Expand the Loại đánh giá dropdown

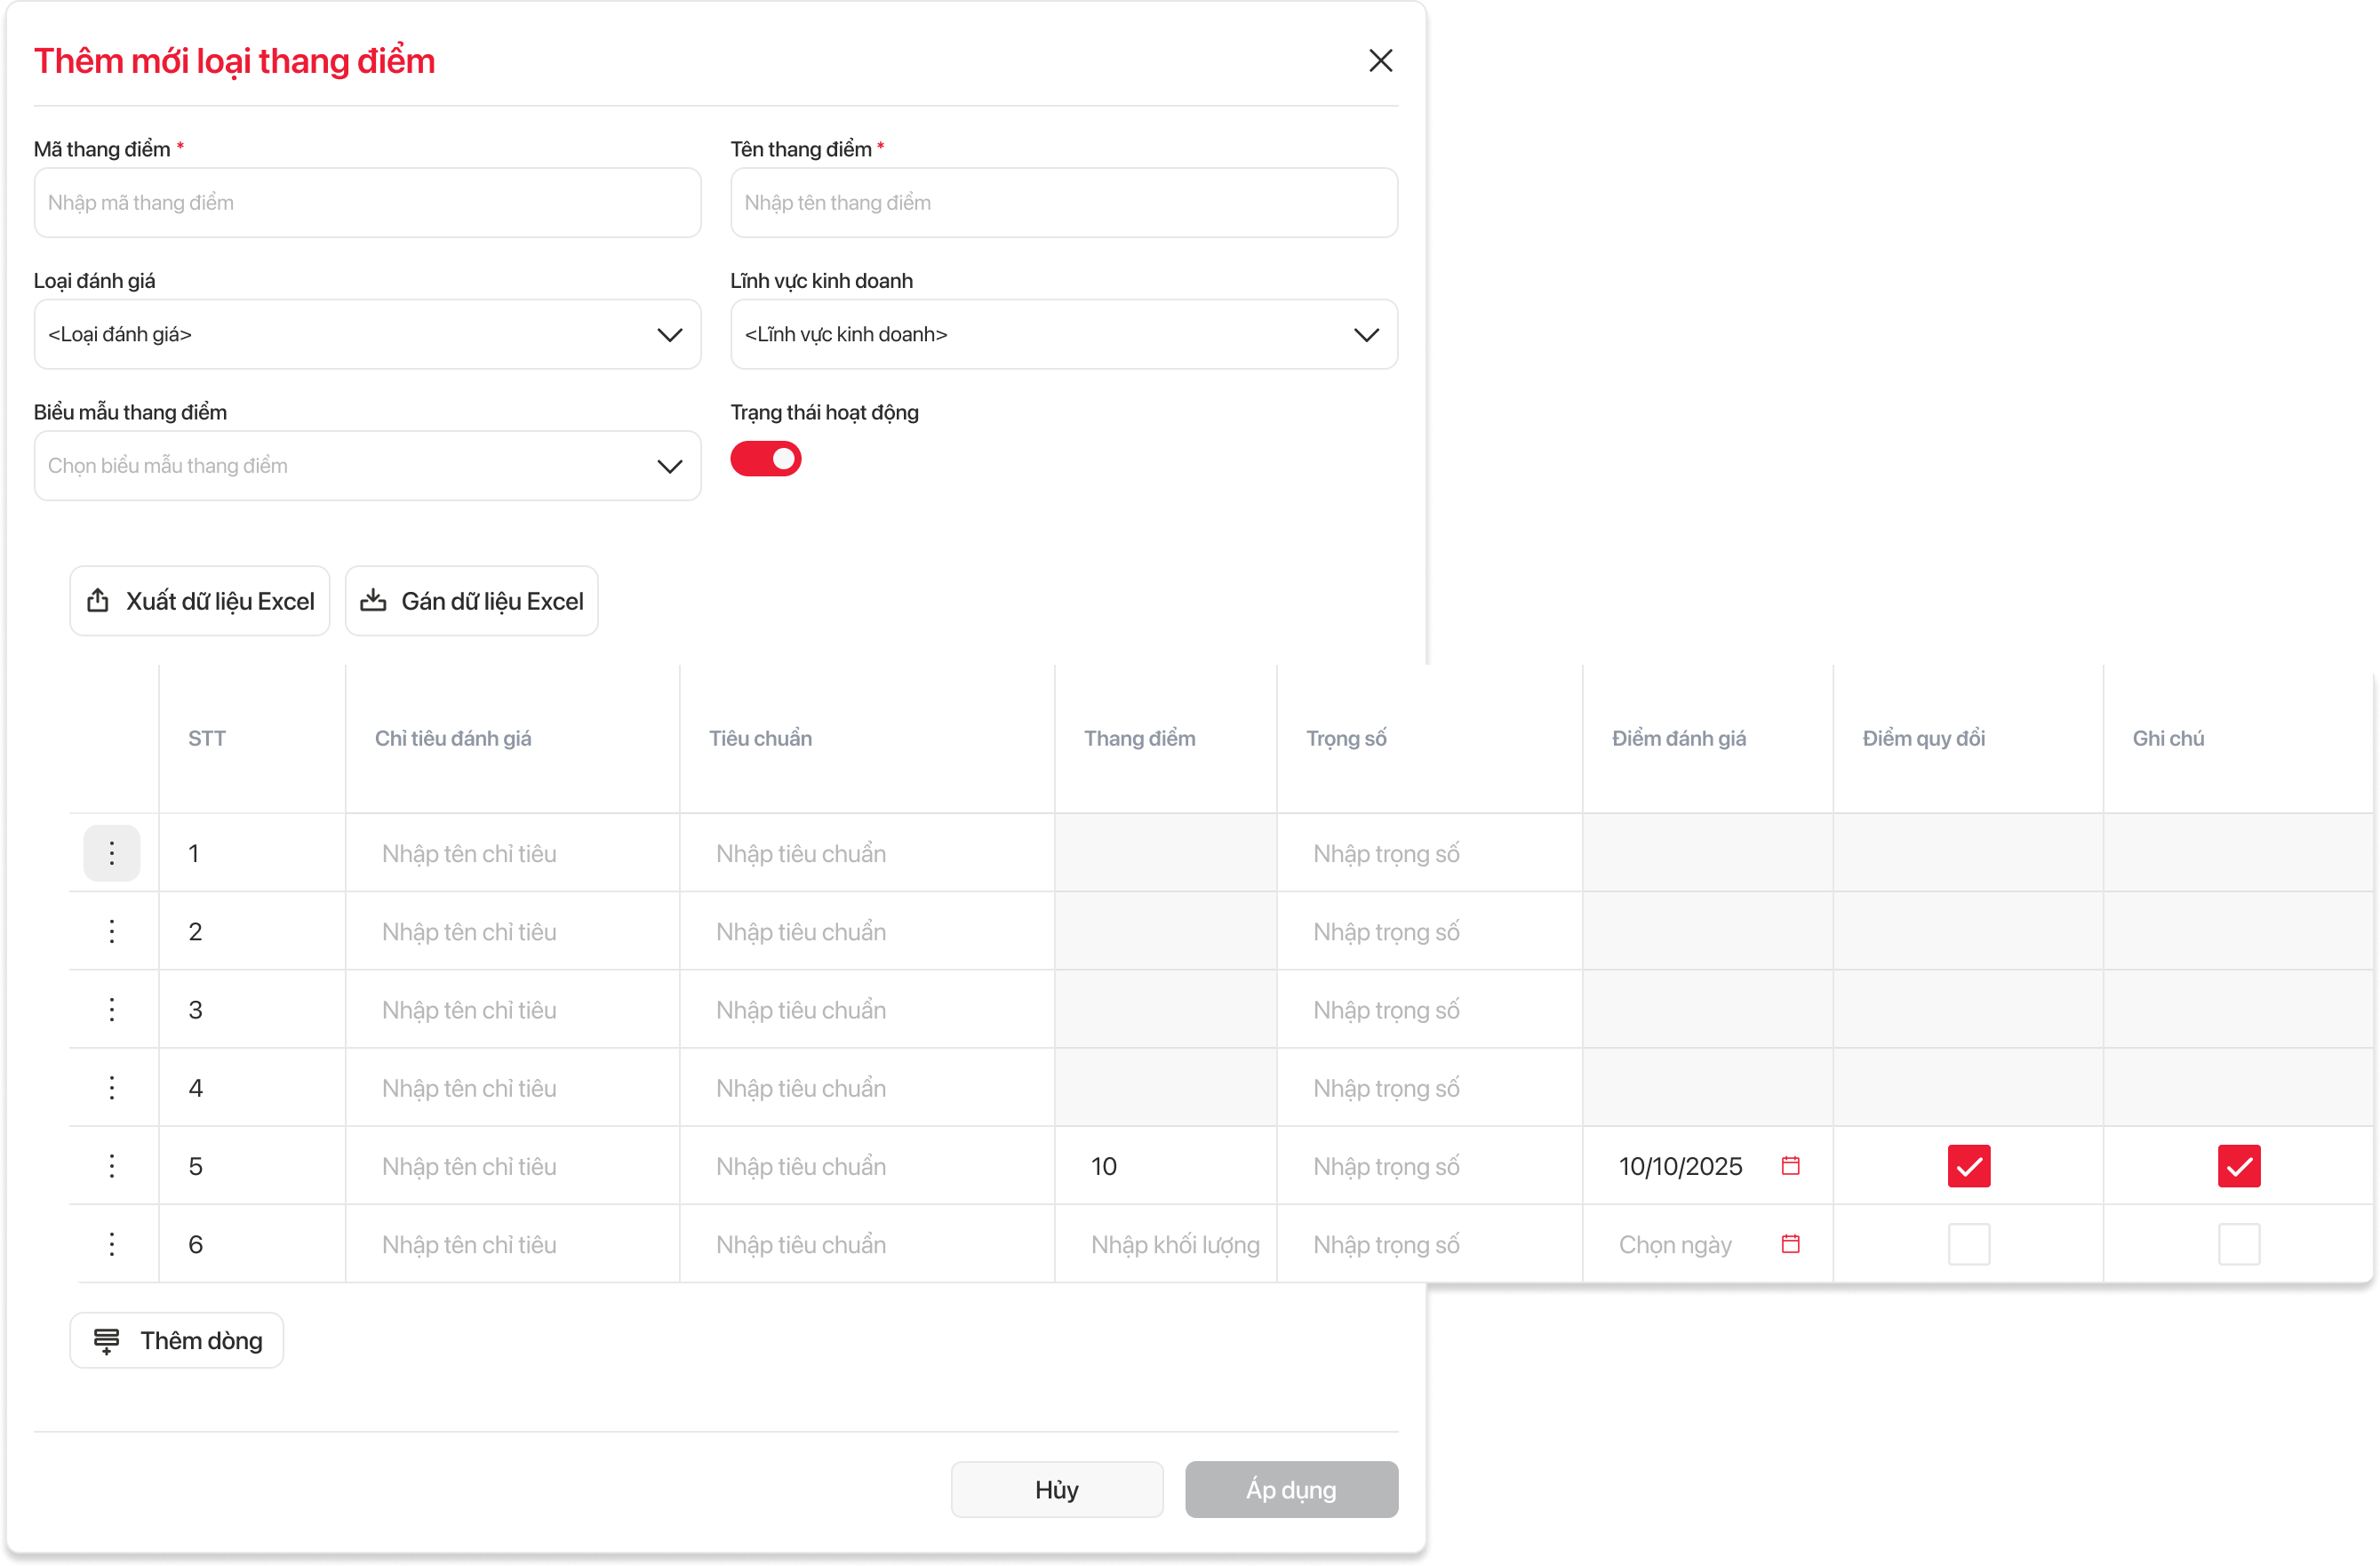coord(367,334)
